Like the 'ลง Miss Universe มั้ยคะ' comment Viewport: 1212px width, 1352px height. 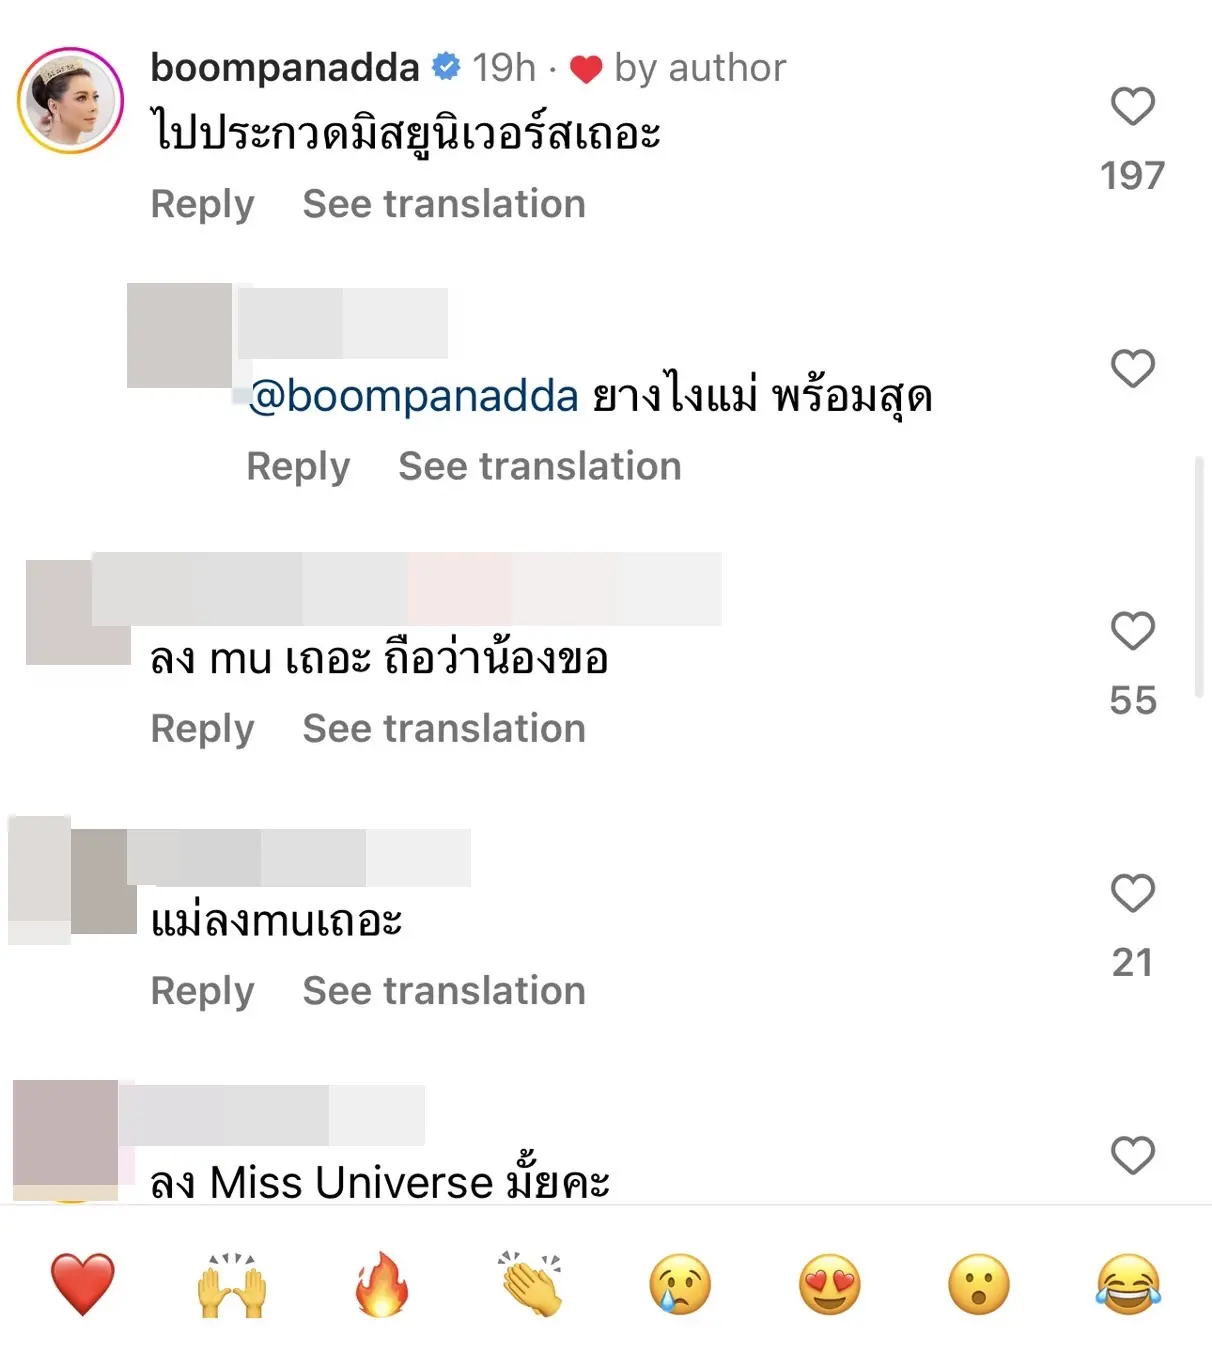point(1132,1155)
